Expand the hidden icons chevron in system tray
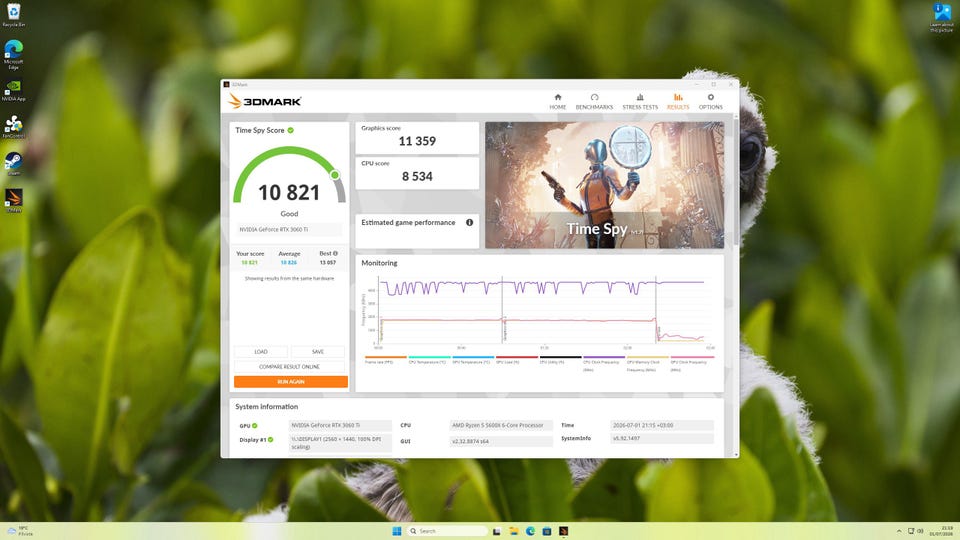Image resolution: width=960 pixels, height=540 pixels. 899,531
